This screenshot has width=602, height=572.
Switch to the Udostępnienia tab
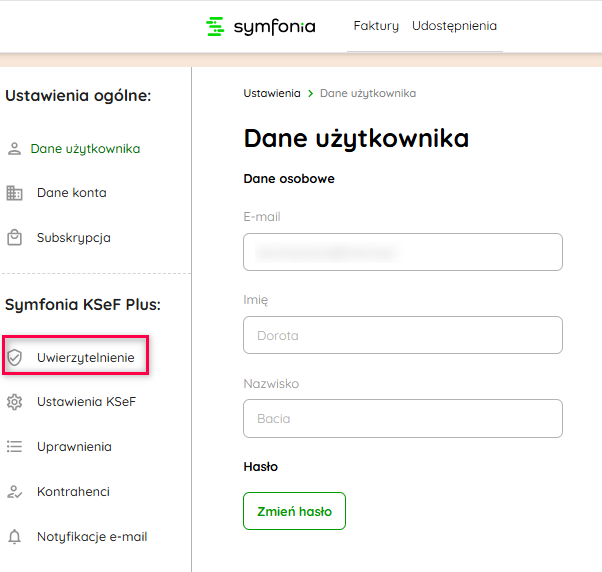coord(454,26)
